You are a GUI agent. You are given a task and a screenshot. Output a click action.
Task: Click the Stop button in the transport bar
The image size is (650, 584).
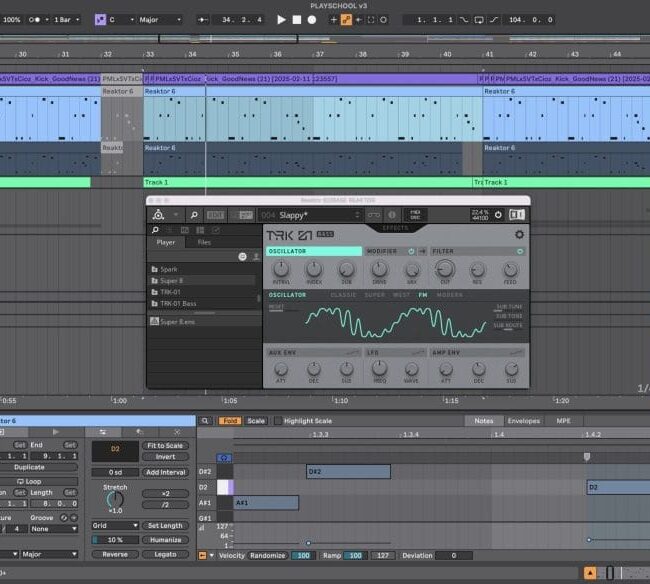[x=299, y=19]
